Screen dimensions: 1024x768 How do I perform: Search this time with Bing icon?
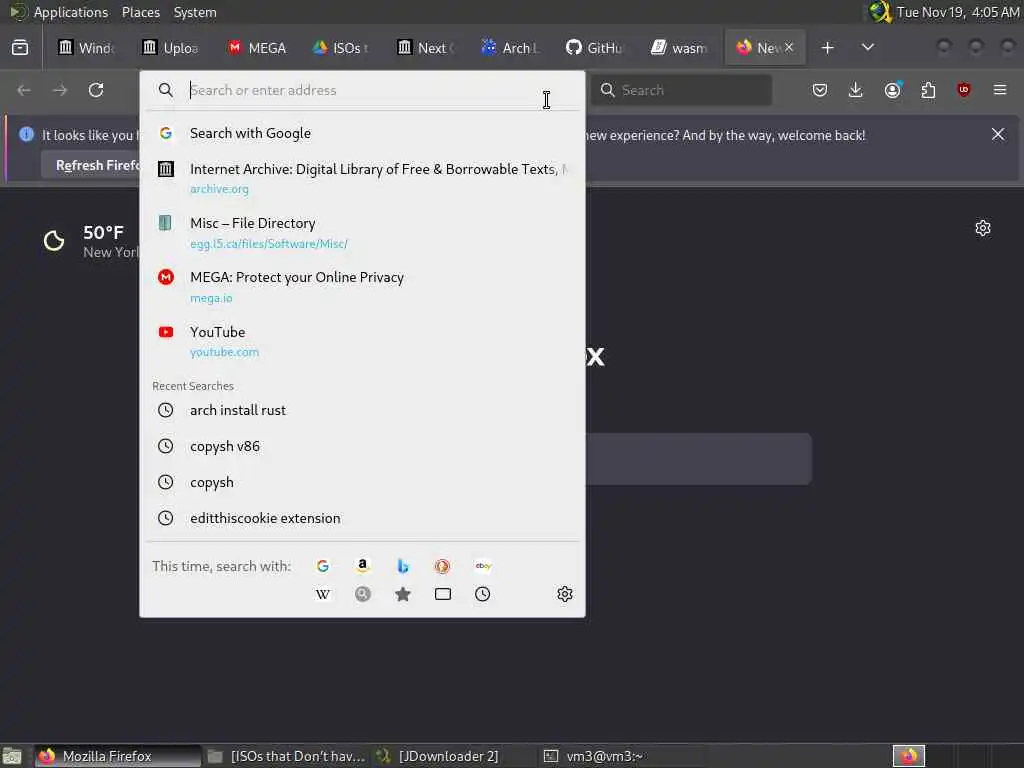403,566
